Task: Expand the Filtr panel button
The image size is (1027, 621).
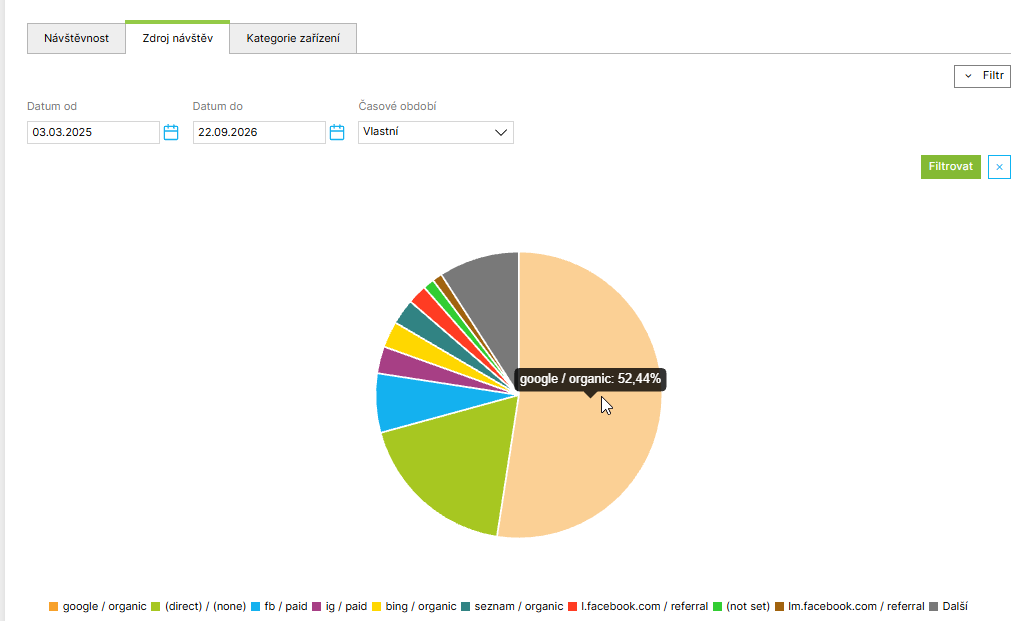Action: tap(982, 76)
